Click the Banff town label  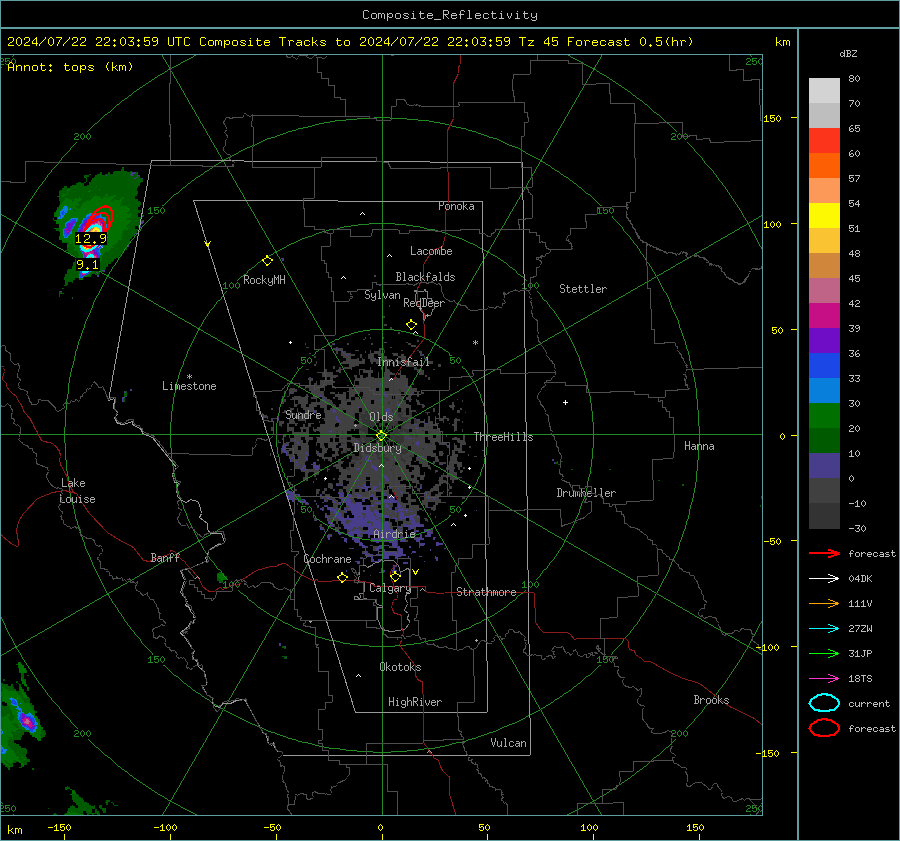(165, 557)
